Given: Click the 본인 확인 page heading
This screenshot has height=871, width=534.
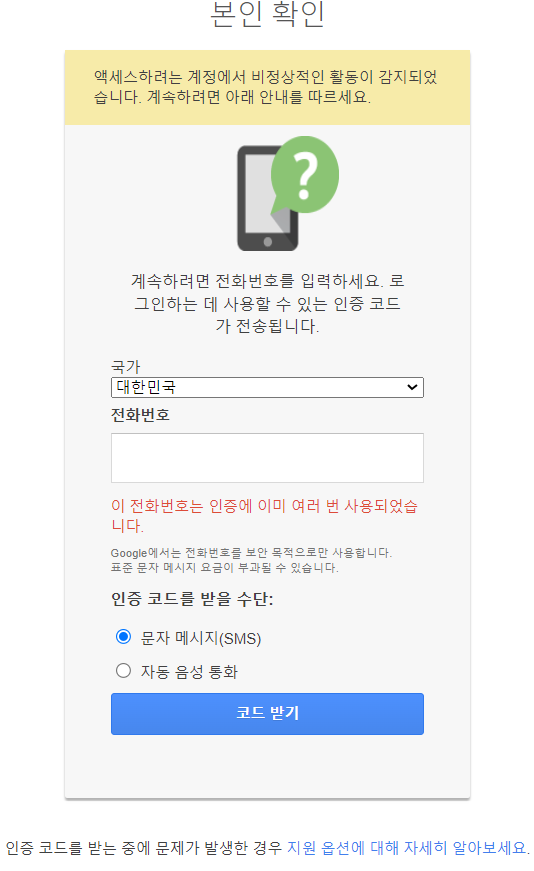Looking at the screenshot, I should 267,14.
